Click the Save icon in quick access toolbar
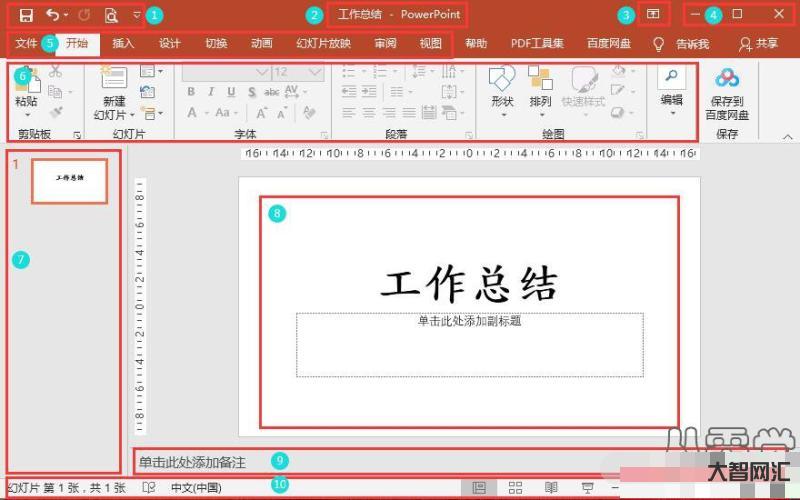This screenshot has width=800, height=500. [x=26, y=15]
